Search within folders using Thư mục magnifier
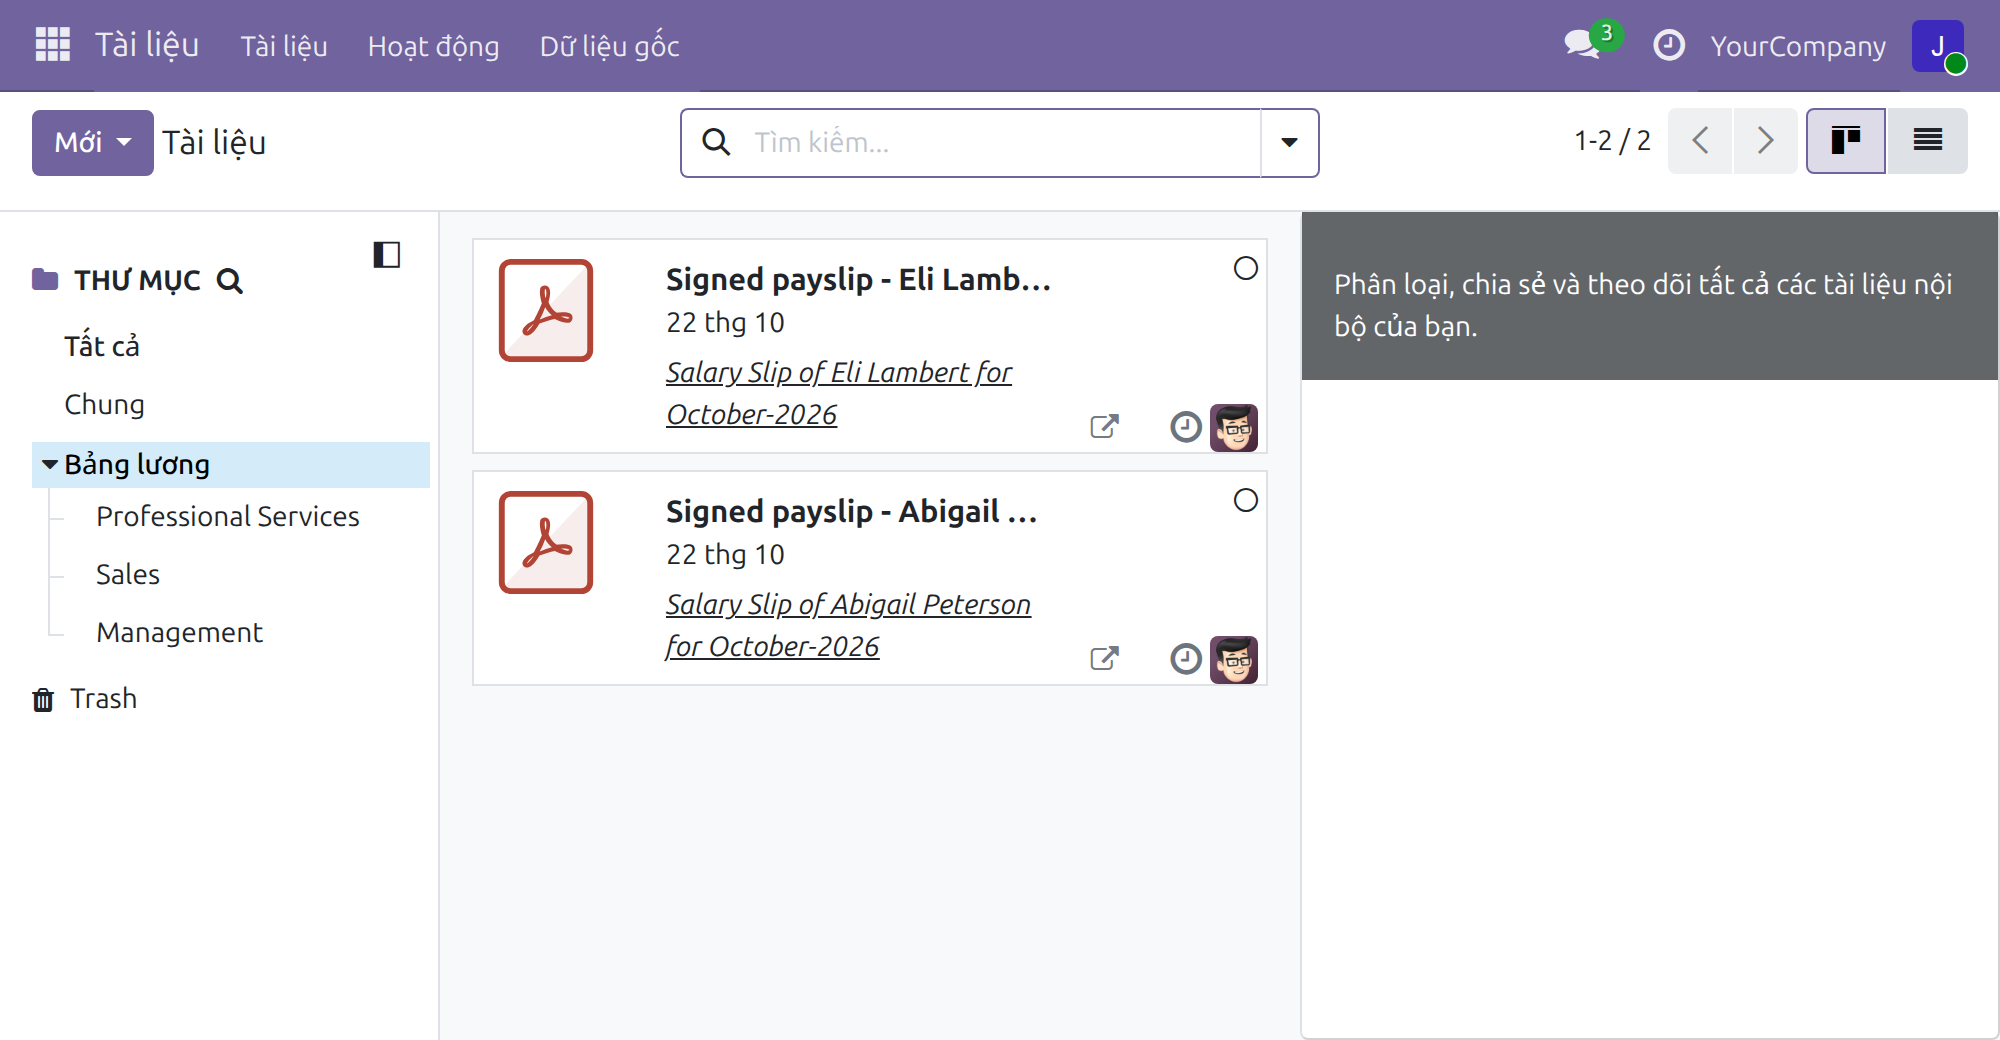The width and height of the screenshot is (2000, 1040). point(230,281)
